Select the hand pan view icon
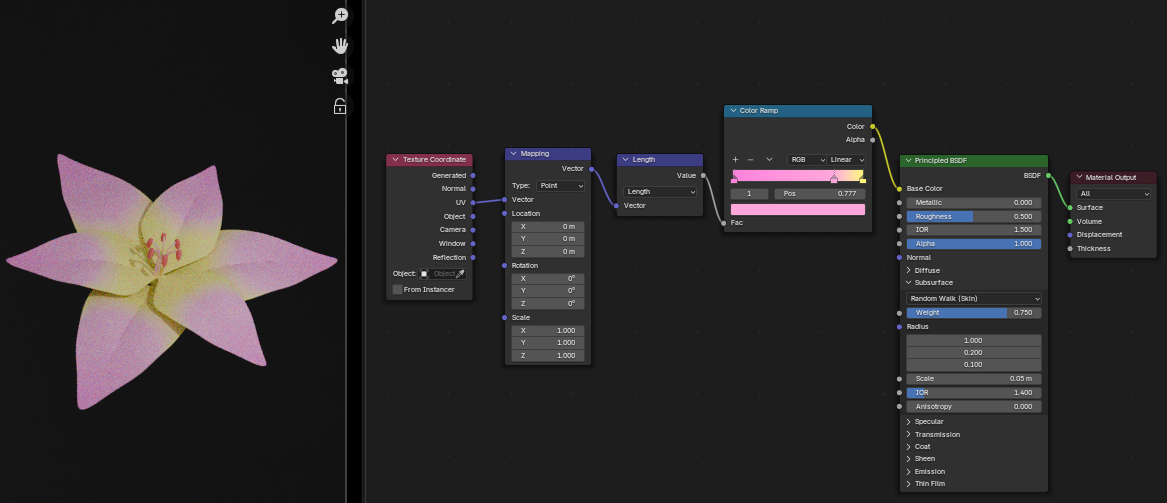This screenshot has width=1167, height=503. (340, 46)
